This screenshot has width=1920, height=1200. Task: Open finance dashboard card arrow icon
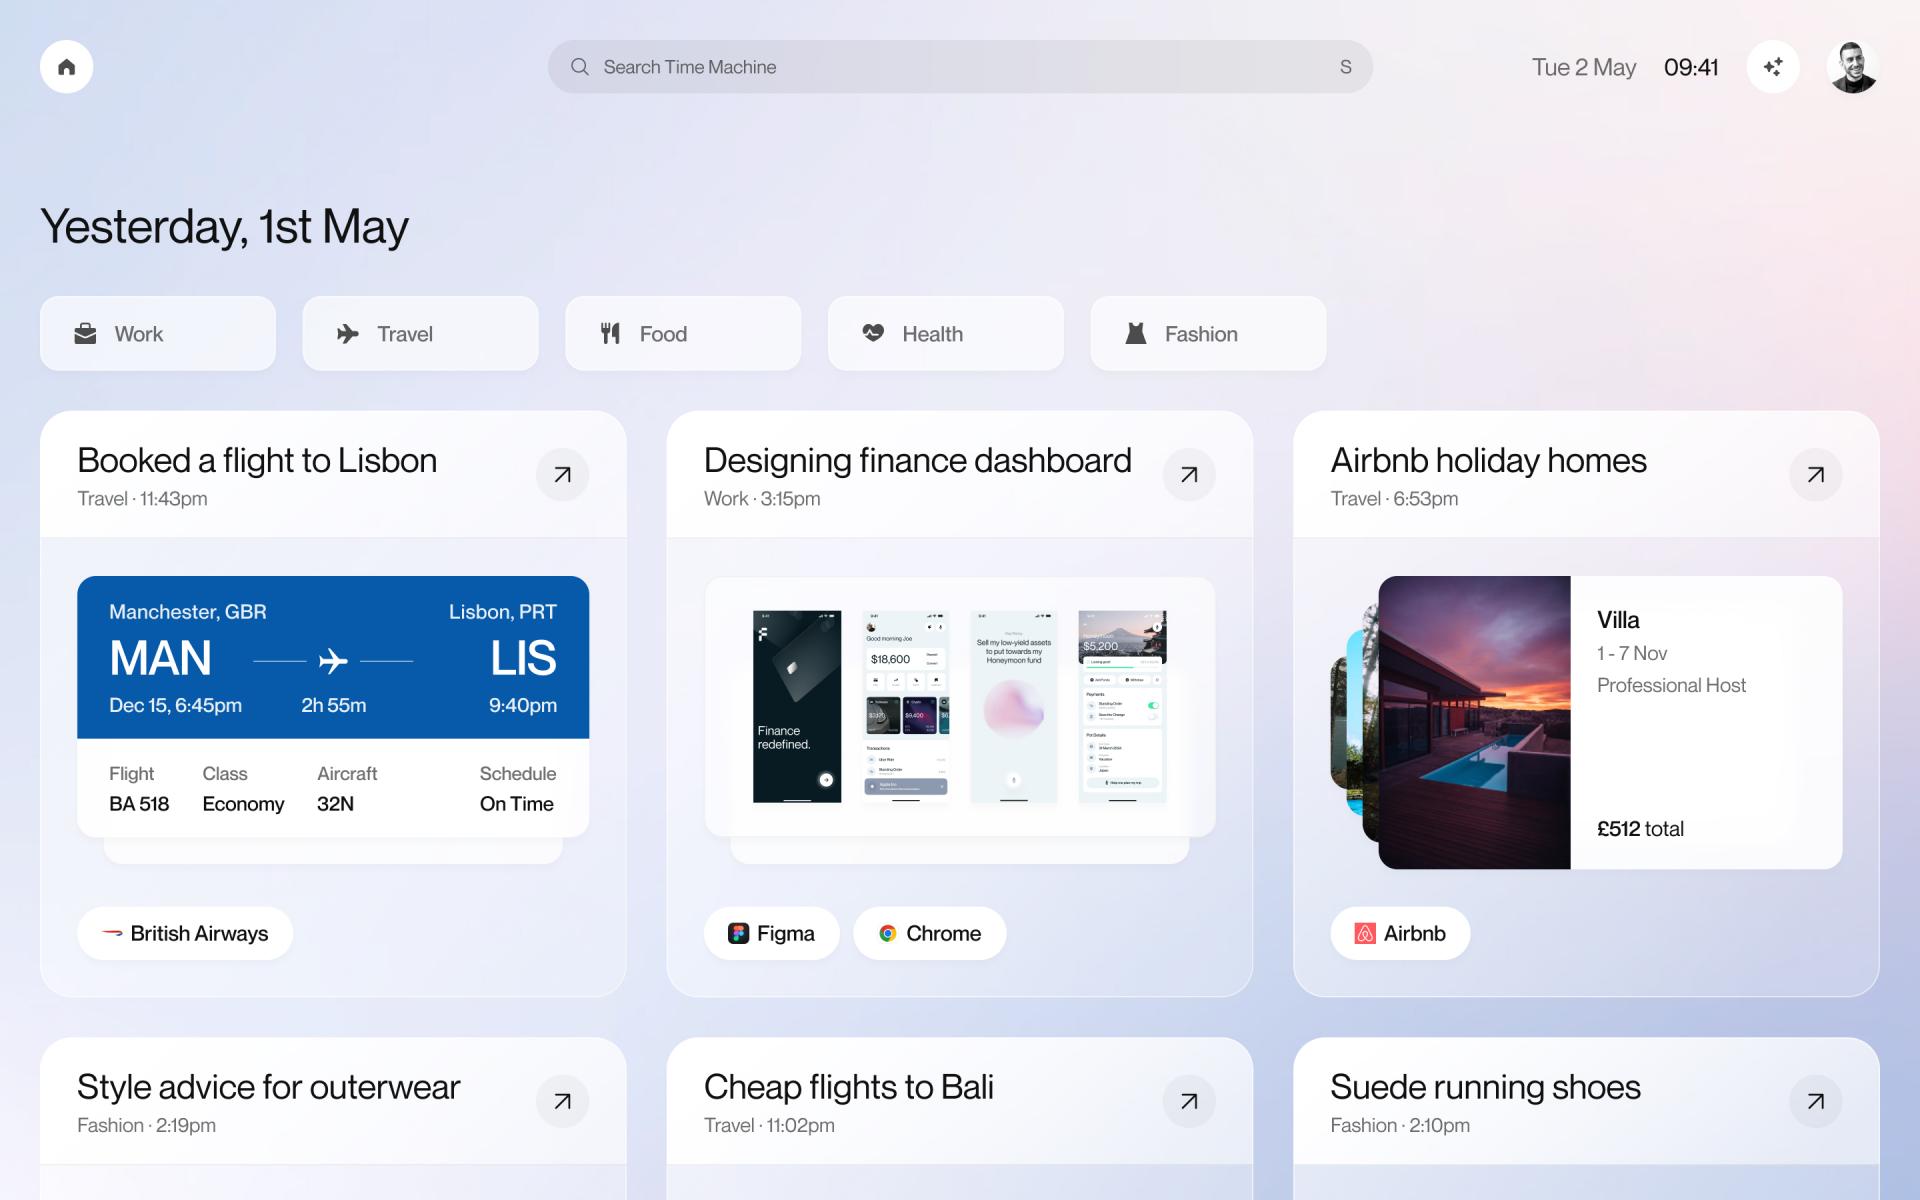[1188, 474]
